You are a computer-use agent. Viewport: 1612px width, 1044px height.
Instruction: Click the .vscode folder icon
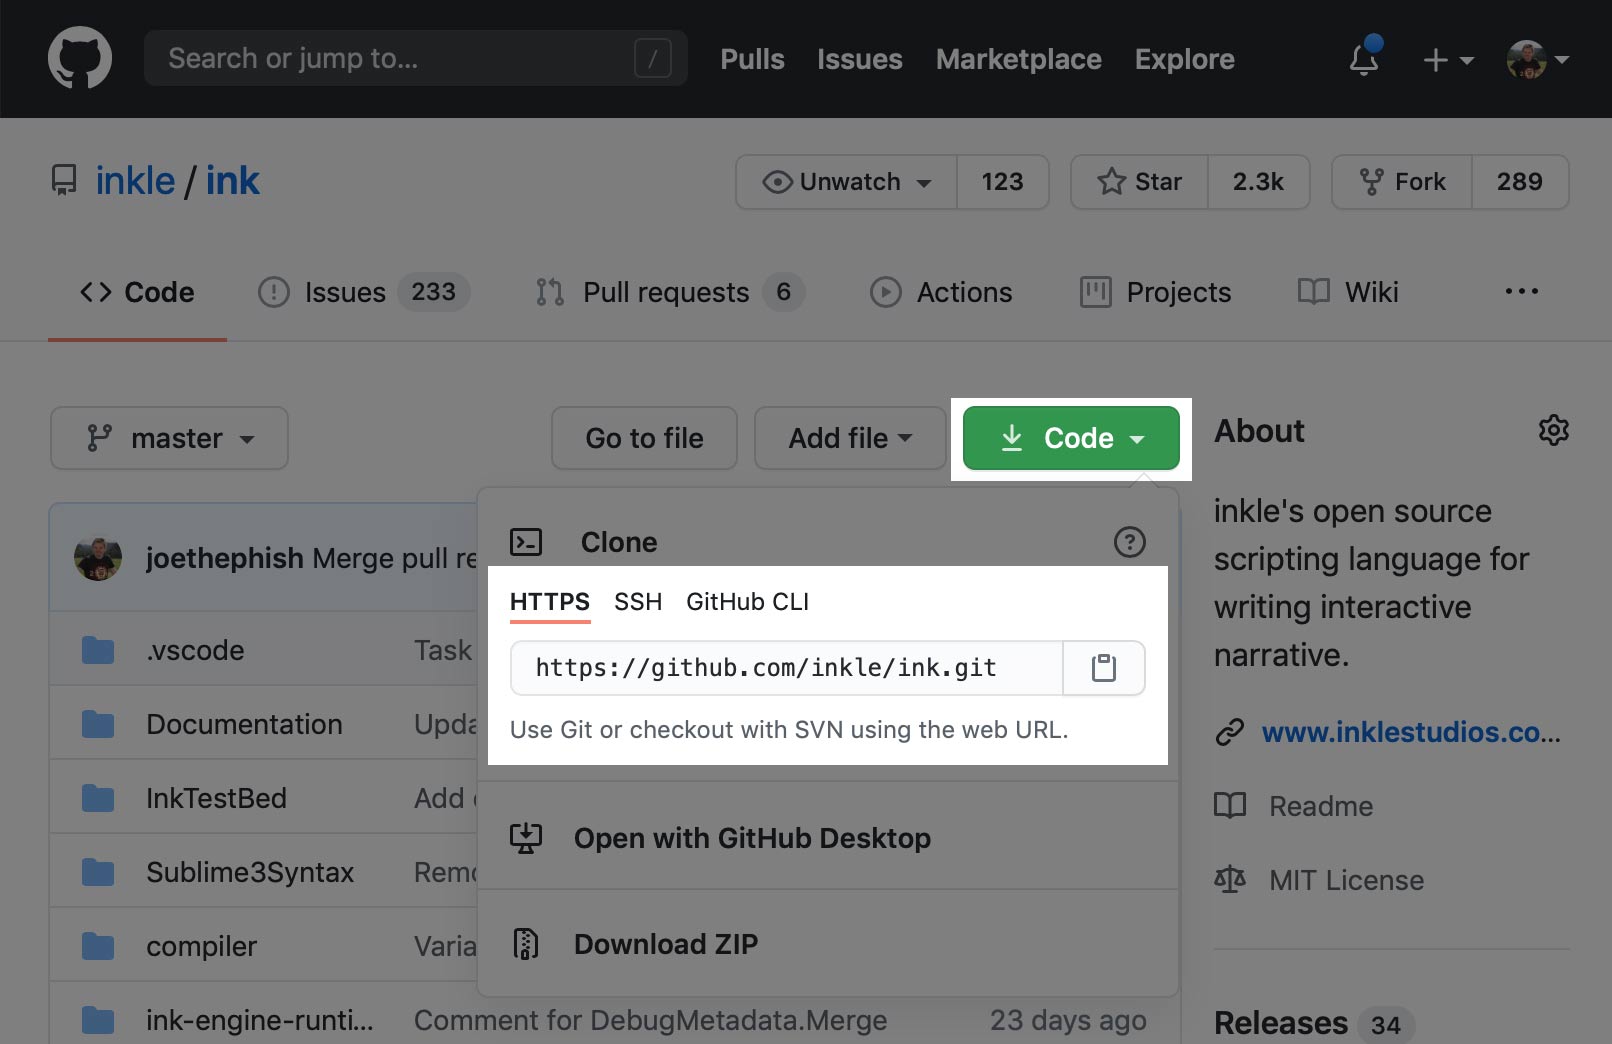point(98,650)
